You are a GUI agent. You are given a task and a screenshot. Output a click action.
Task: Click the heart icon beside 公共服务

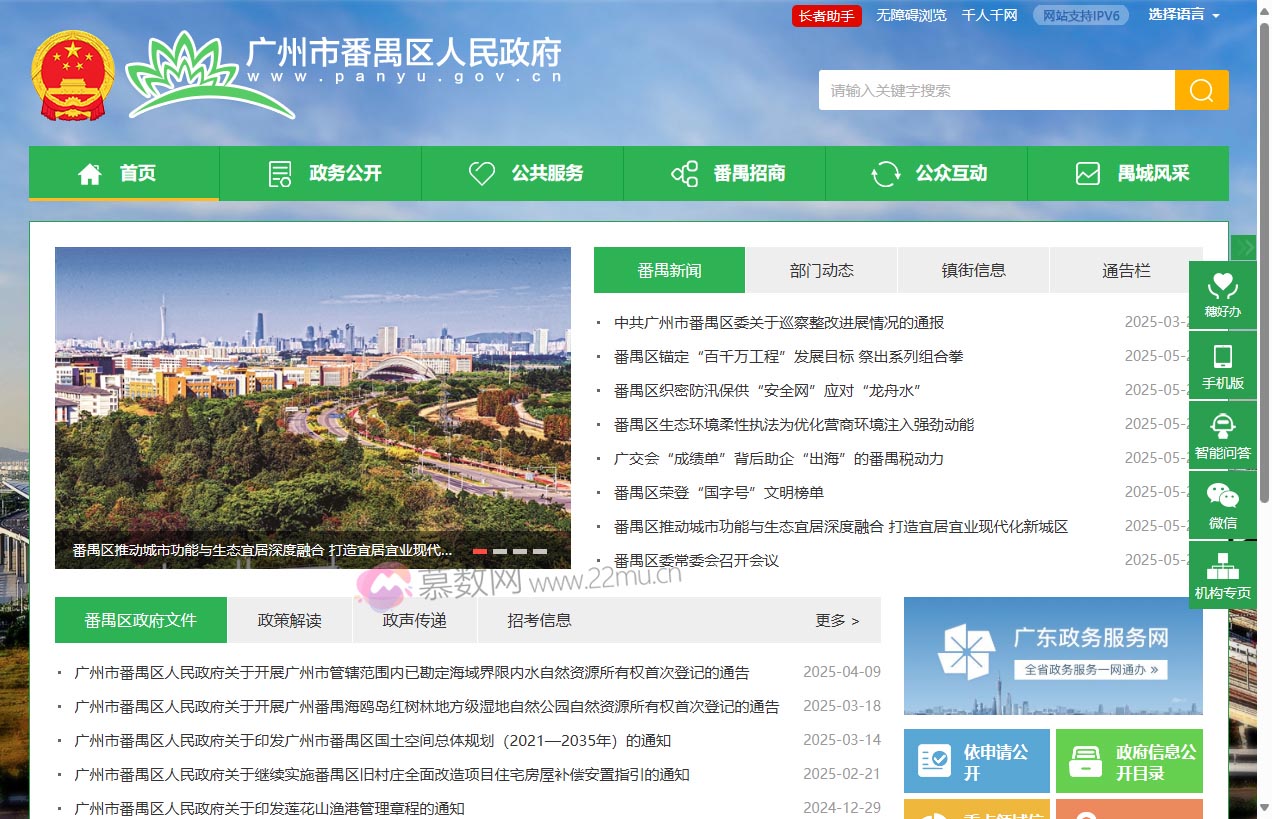click(484, 173)
